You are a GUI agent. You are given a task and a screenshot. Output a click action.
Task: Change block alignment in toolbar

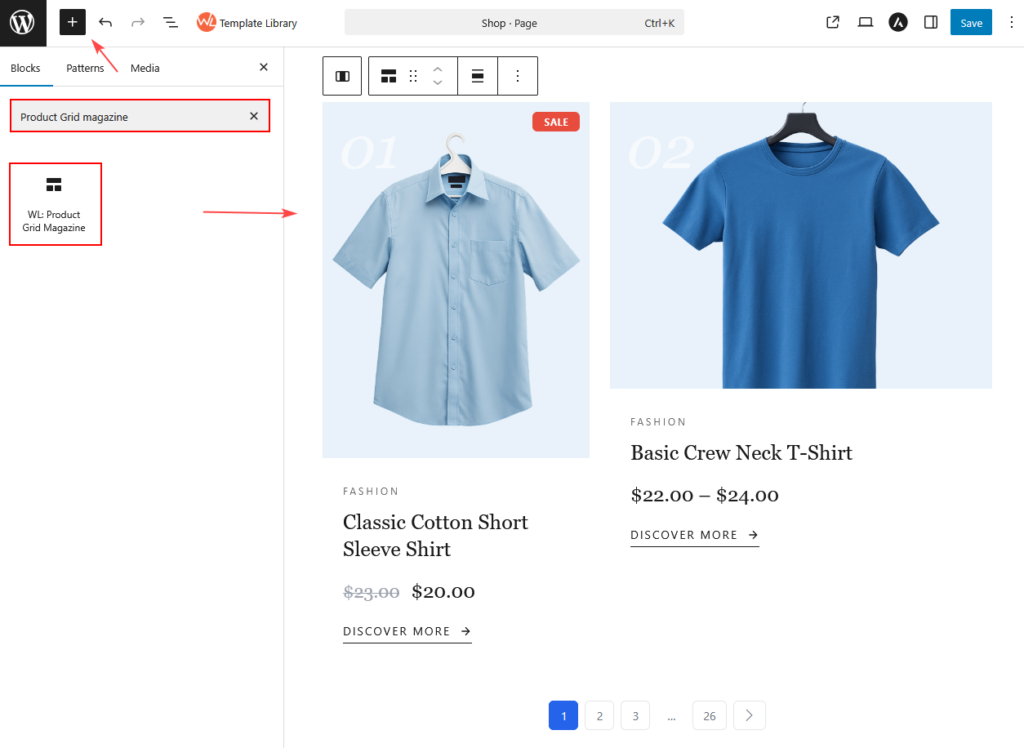(478, 76)
